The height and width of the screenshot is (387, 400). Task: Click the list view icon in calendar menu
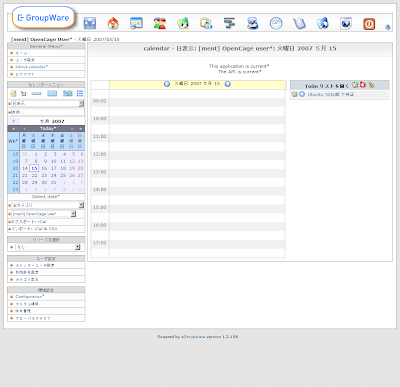pos(80,93)
